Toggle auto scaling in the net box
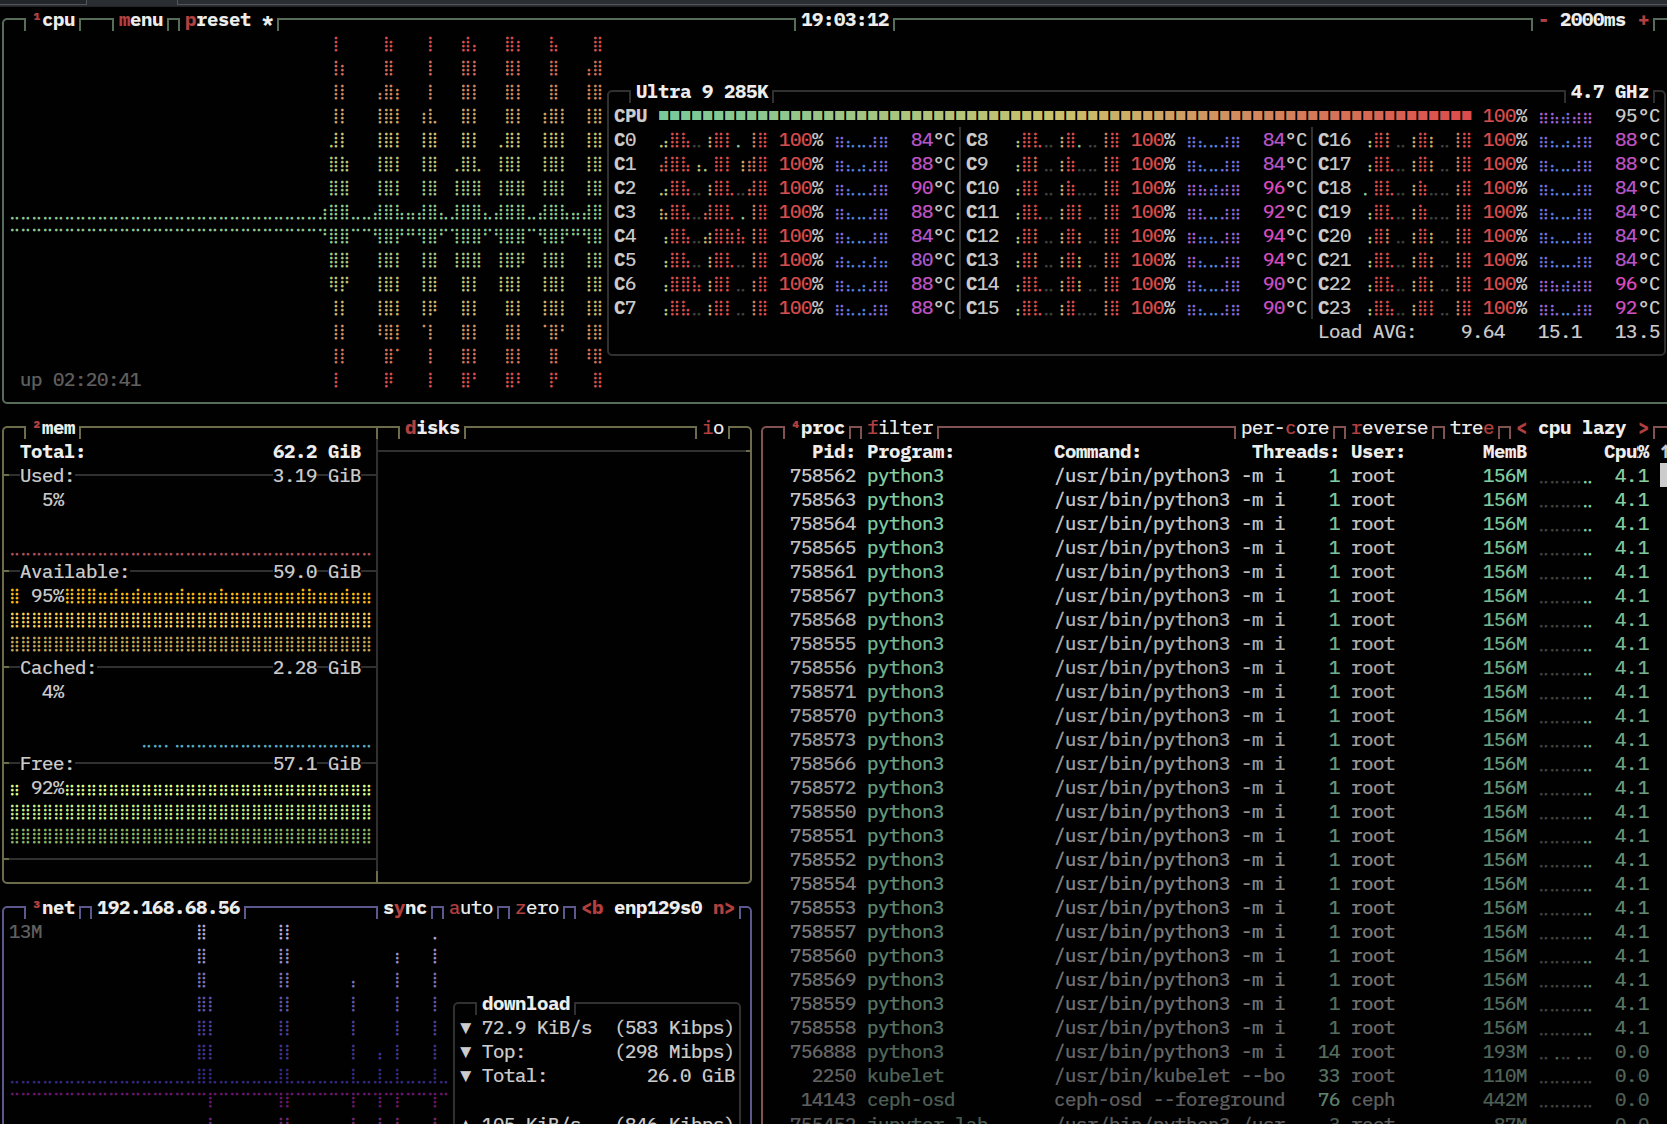The height and width of the screenshot is (1124, 1667). pyautogui.click(x=471, y=908)
